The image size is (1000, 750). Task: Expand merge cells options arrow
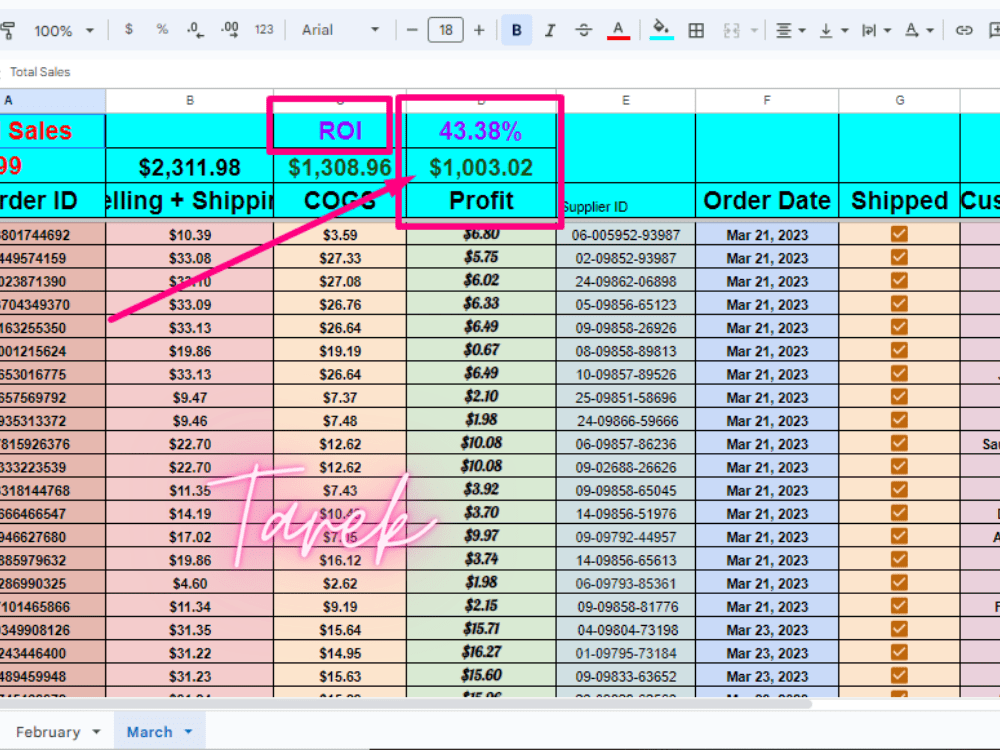pos(754,30)
